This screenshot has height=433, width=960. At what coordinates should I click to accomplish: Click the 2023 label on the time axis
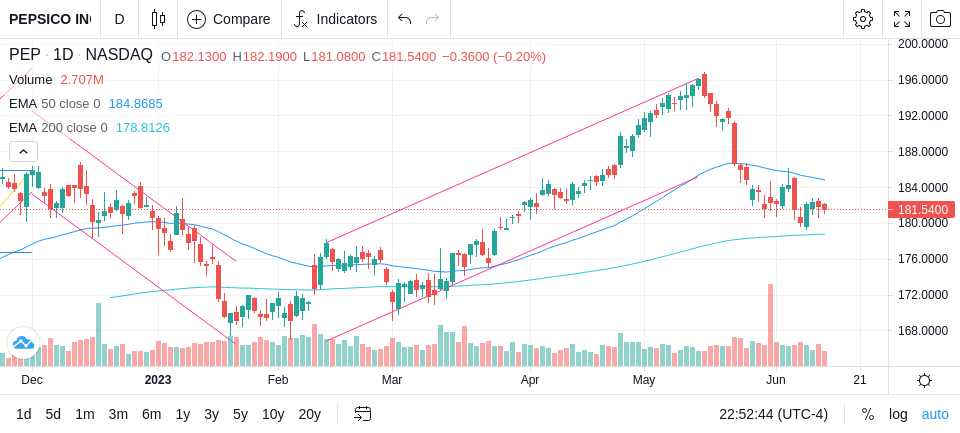pyautogui.click(x=158, y=380)
